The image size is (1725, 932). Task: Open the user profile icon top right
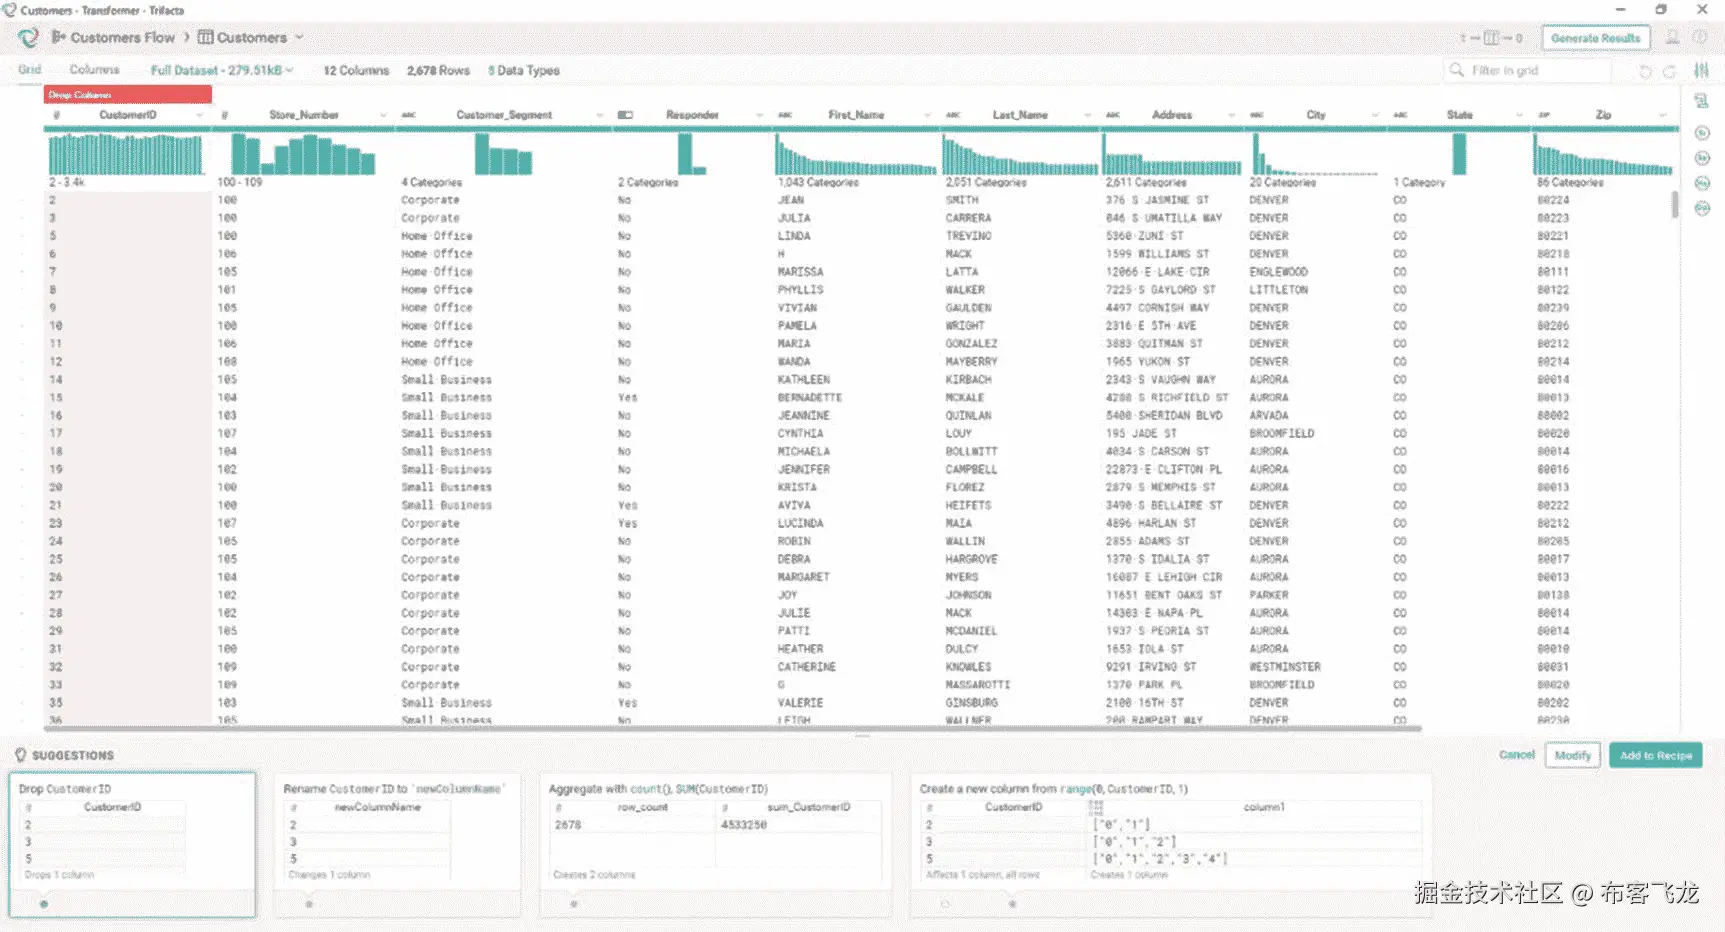1671,37
